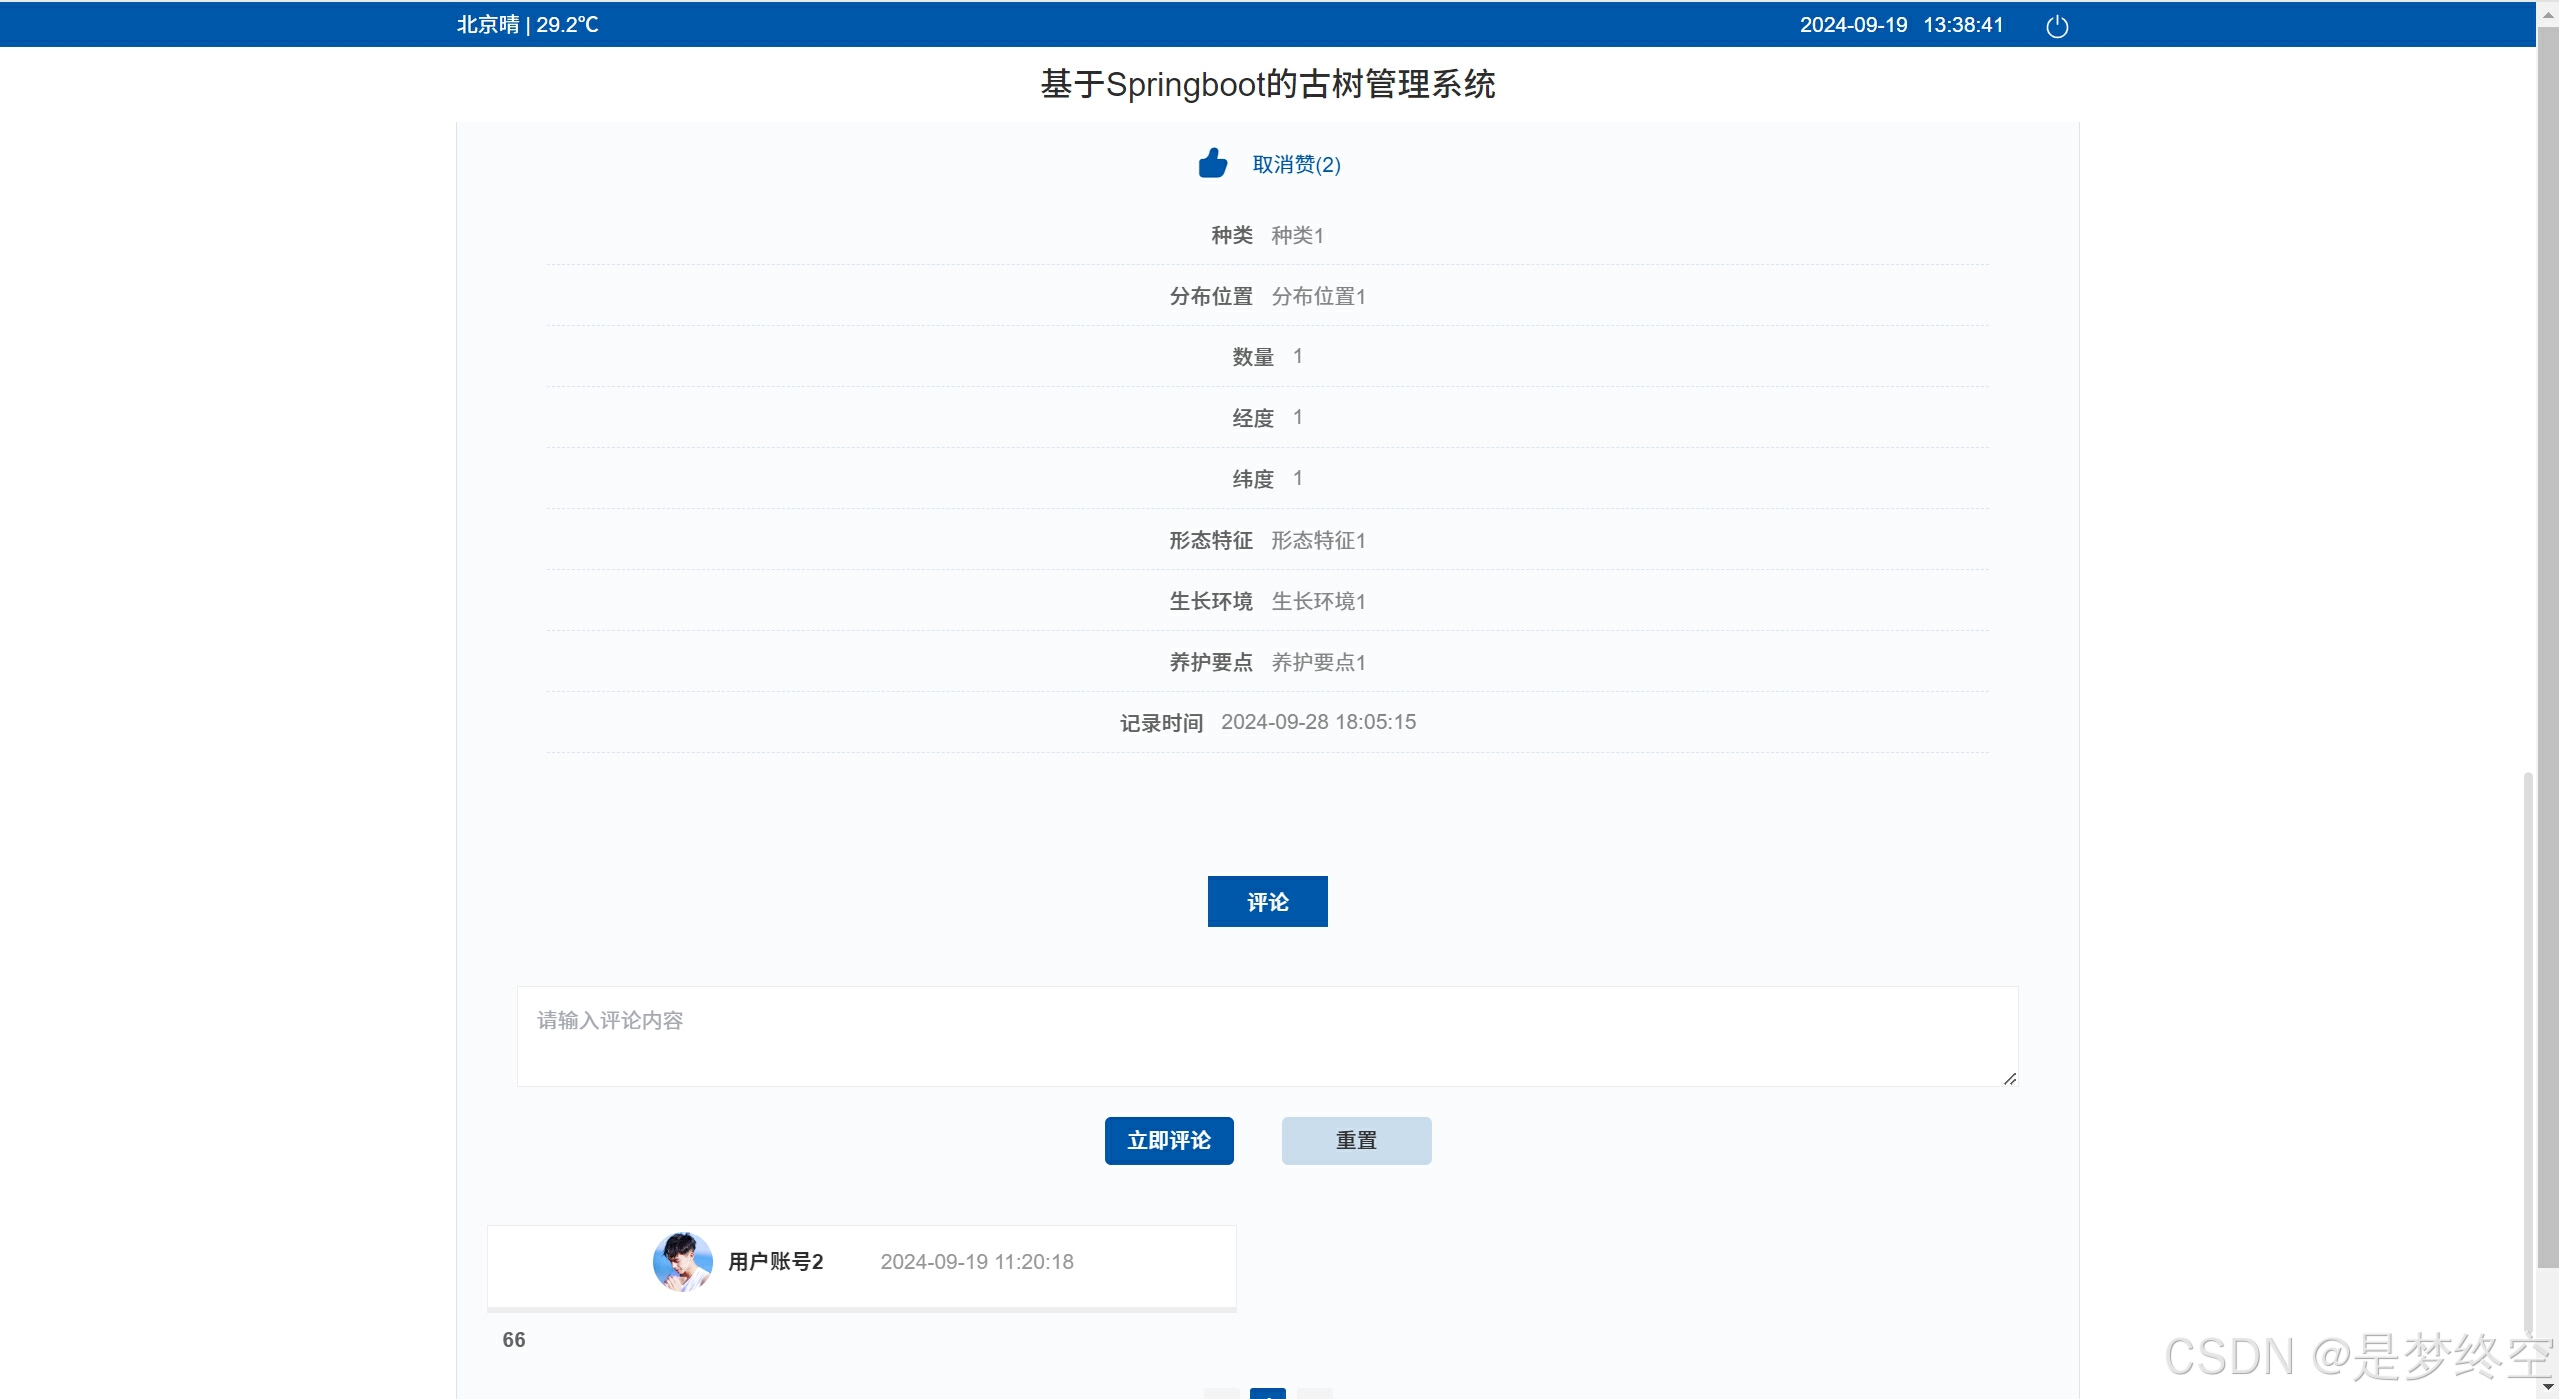
Task: Click 用户账号2's avatar picture
Action: [682, 1262]
